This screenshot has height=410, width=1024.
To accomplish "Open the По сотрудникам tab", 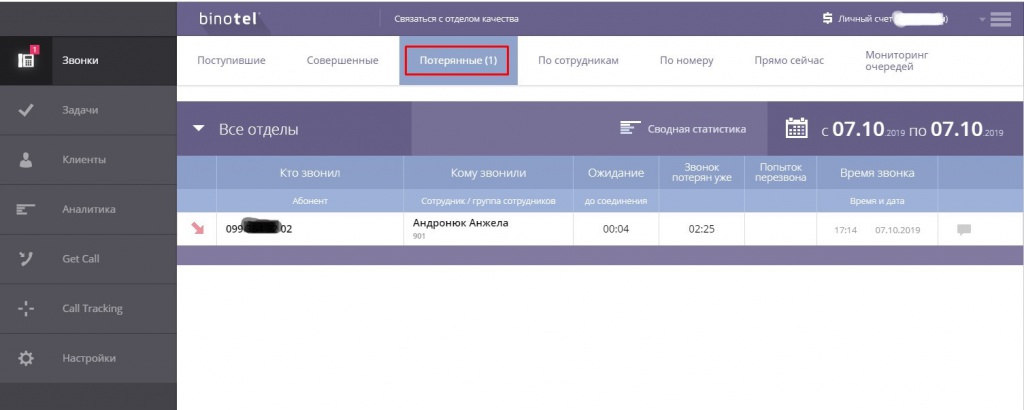I will coord(578,61).
